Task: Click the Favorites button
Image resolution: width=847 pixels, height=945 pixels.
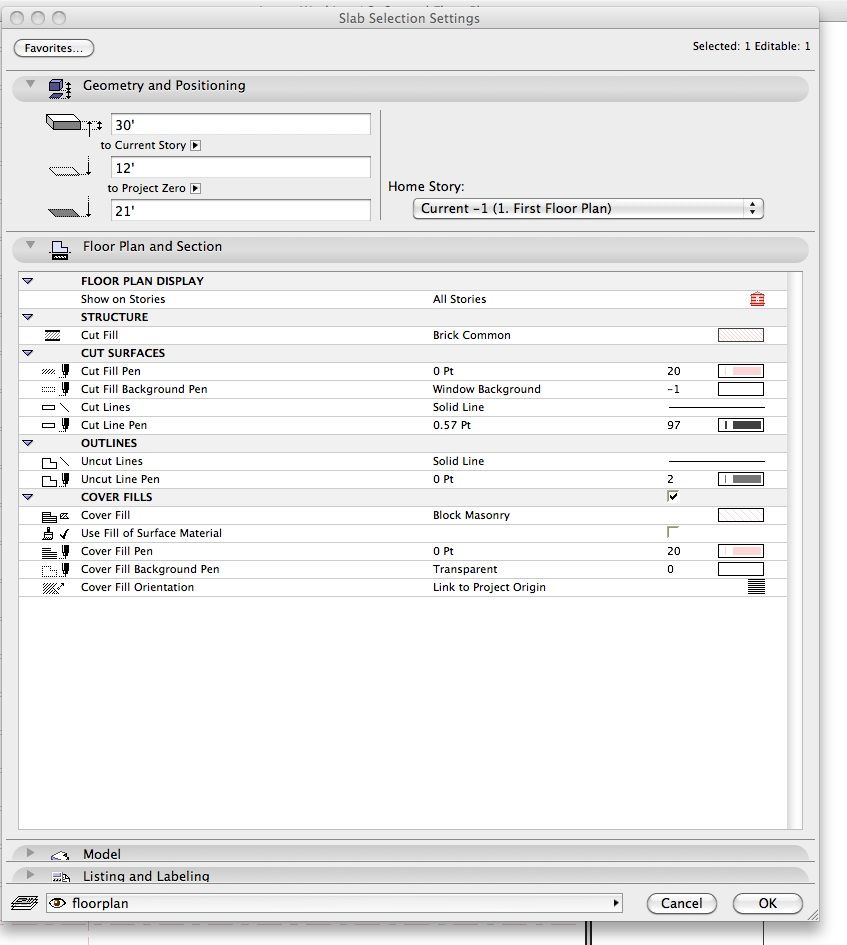Action: pos(53,48)
